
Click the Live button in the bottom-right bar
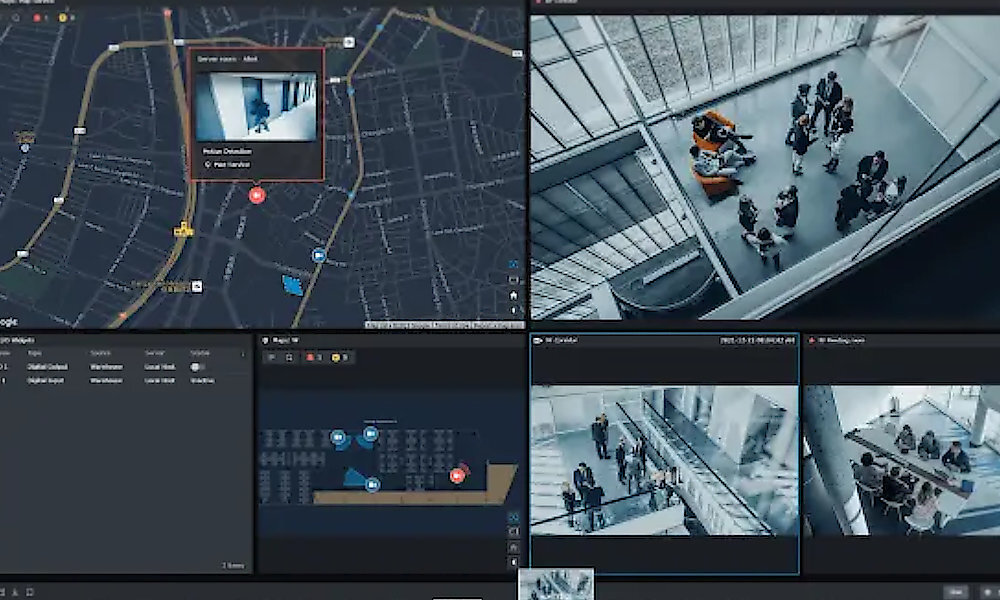pos(957,592)
